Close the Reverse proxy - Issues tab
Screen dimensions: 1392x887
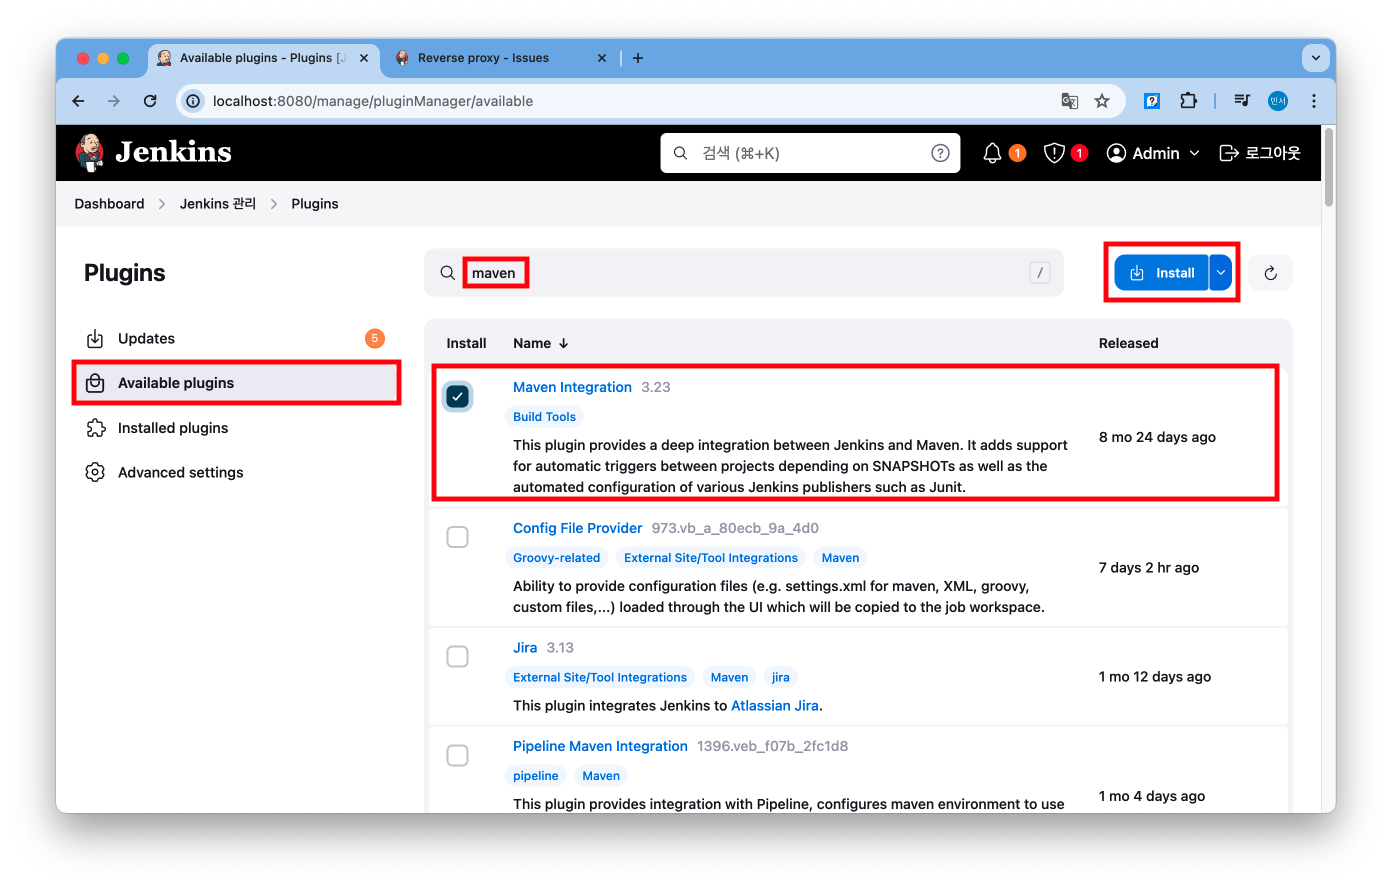pos(602,58)
